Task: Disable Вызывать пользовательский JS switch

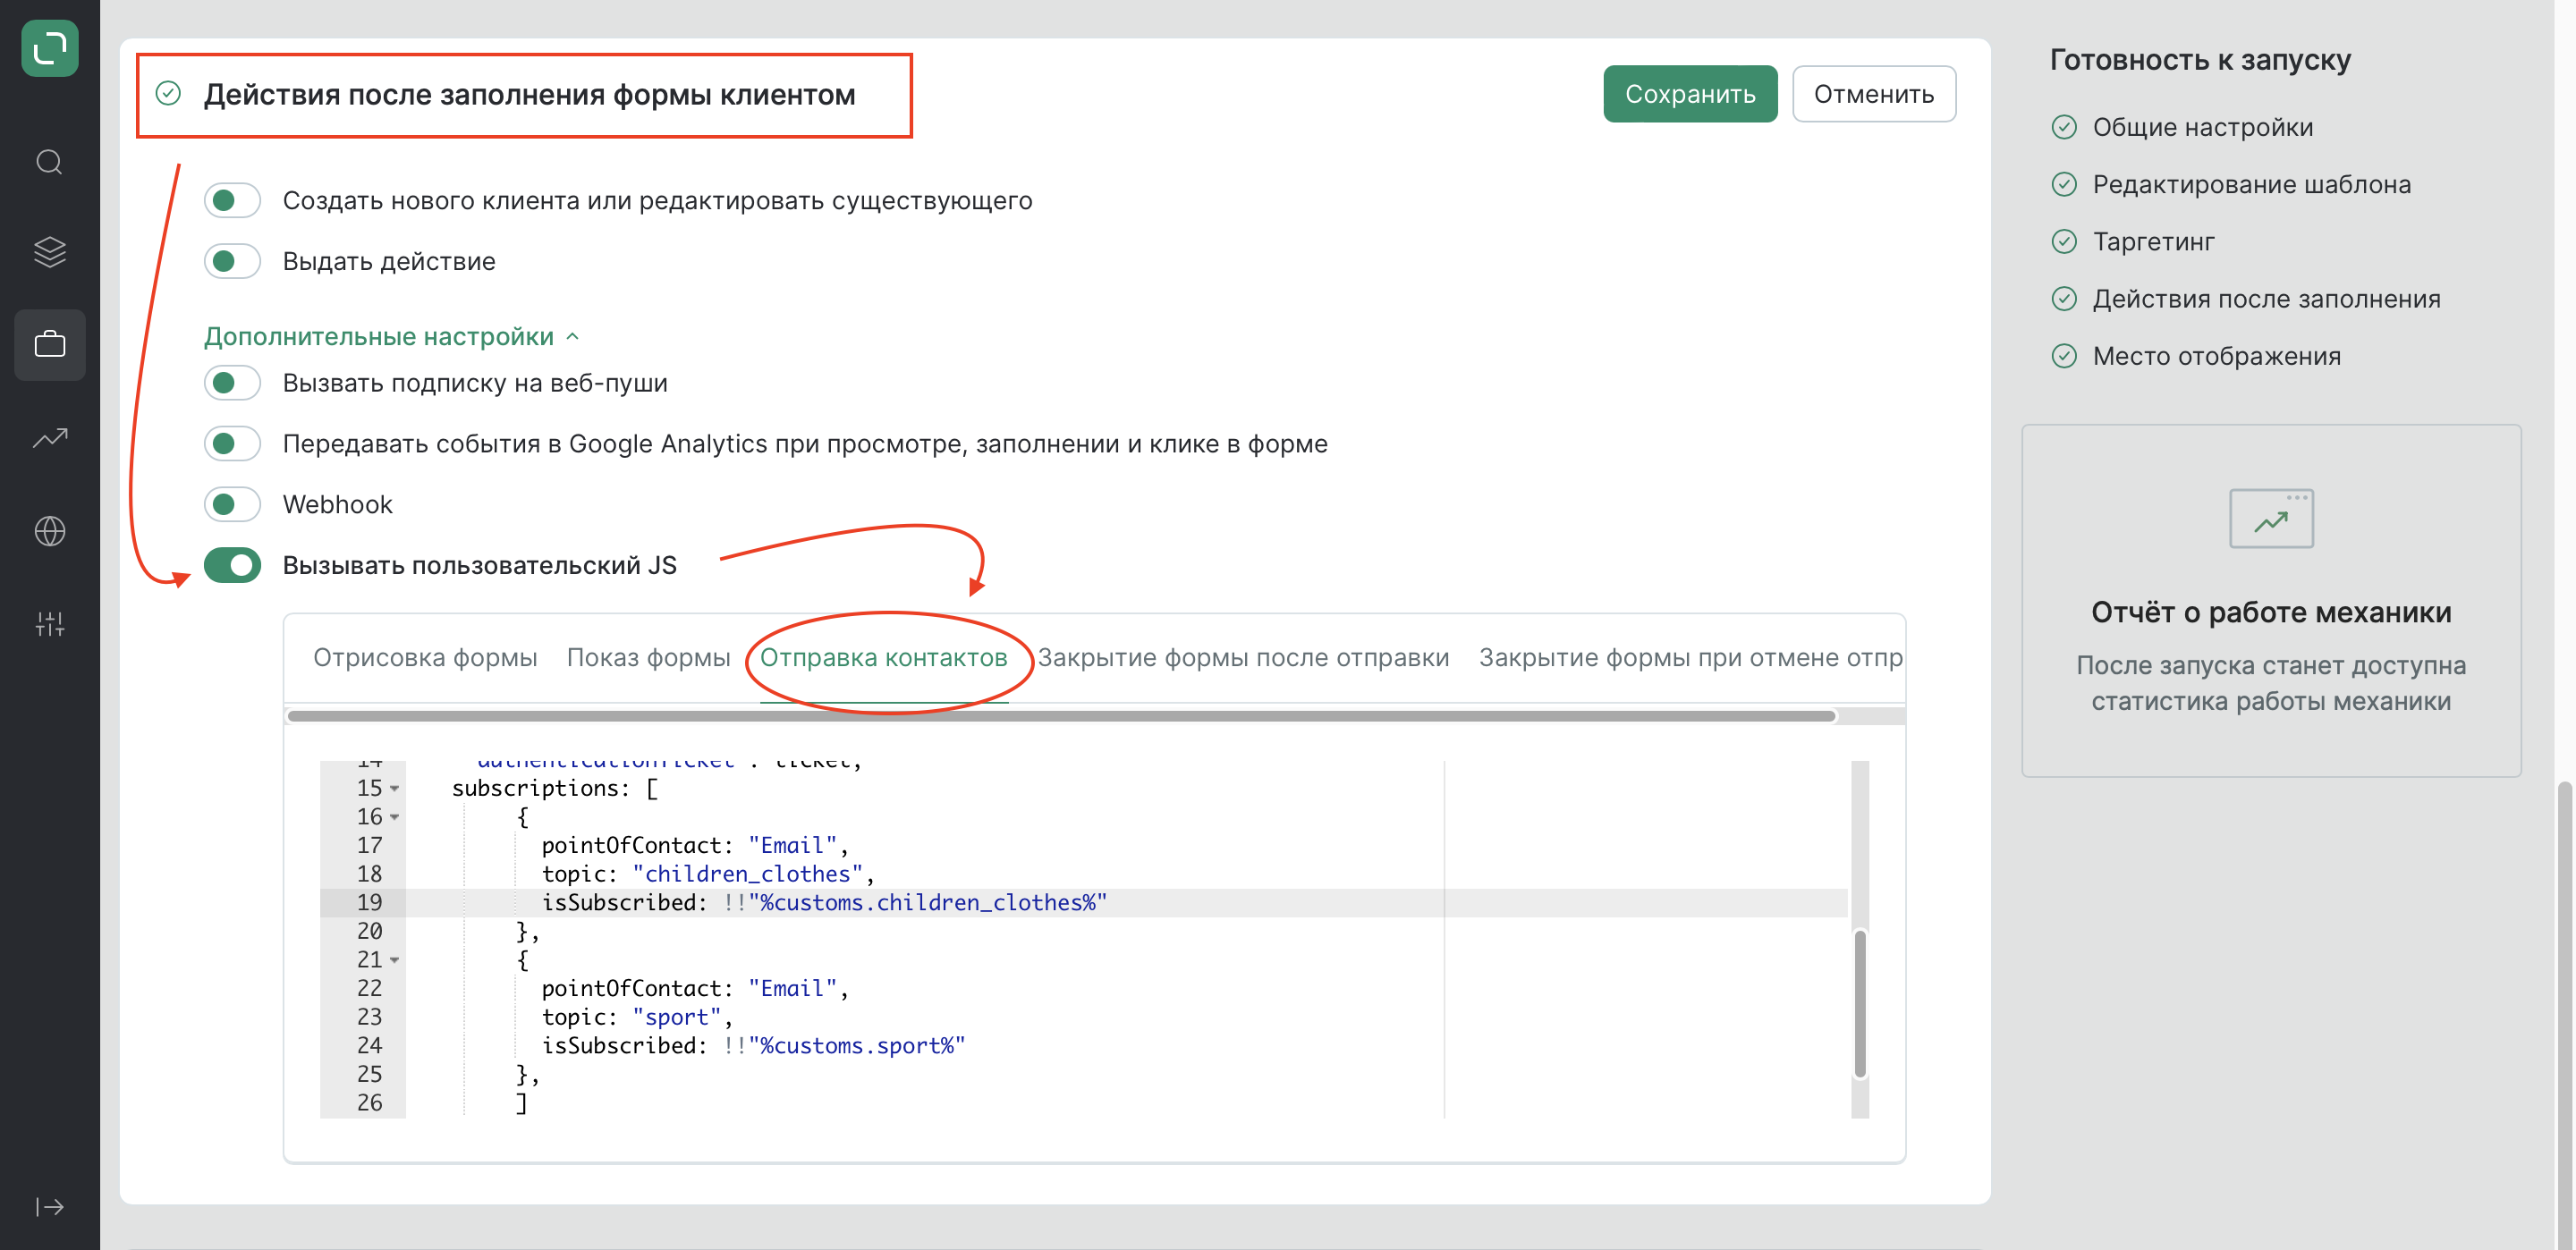Action: (x=232, y=566)
